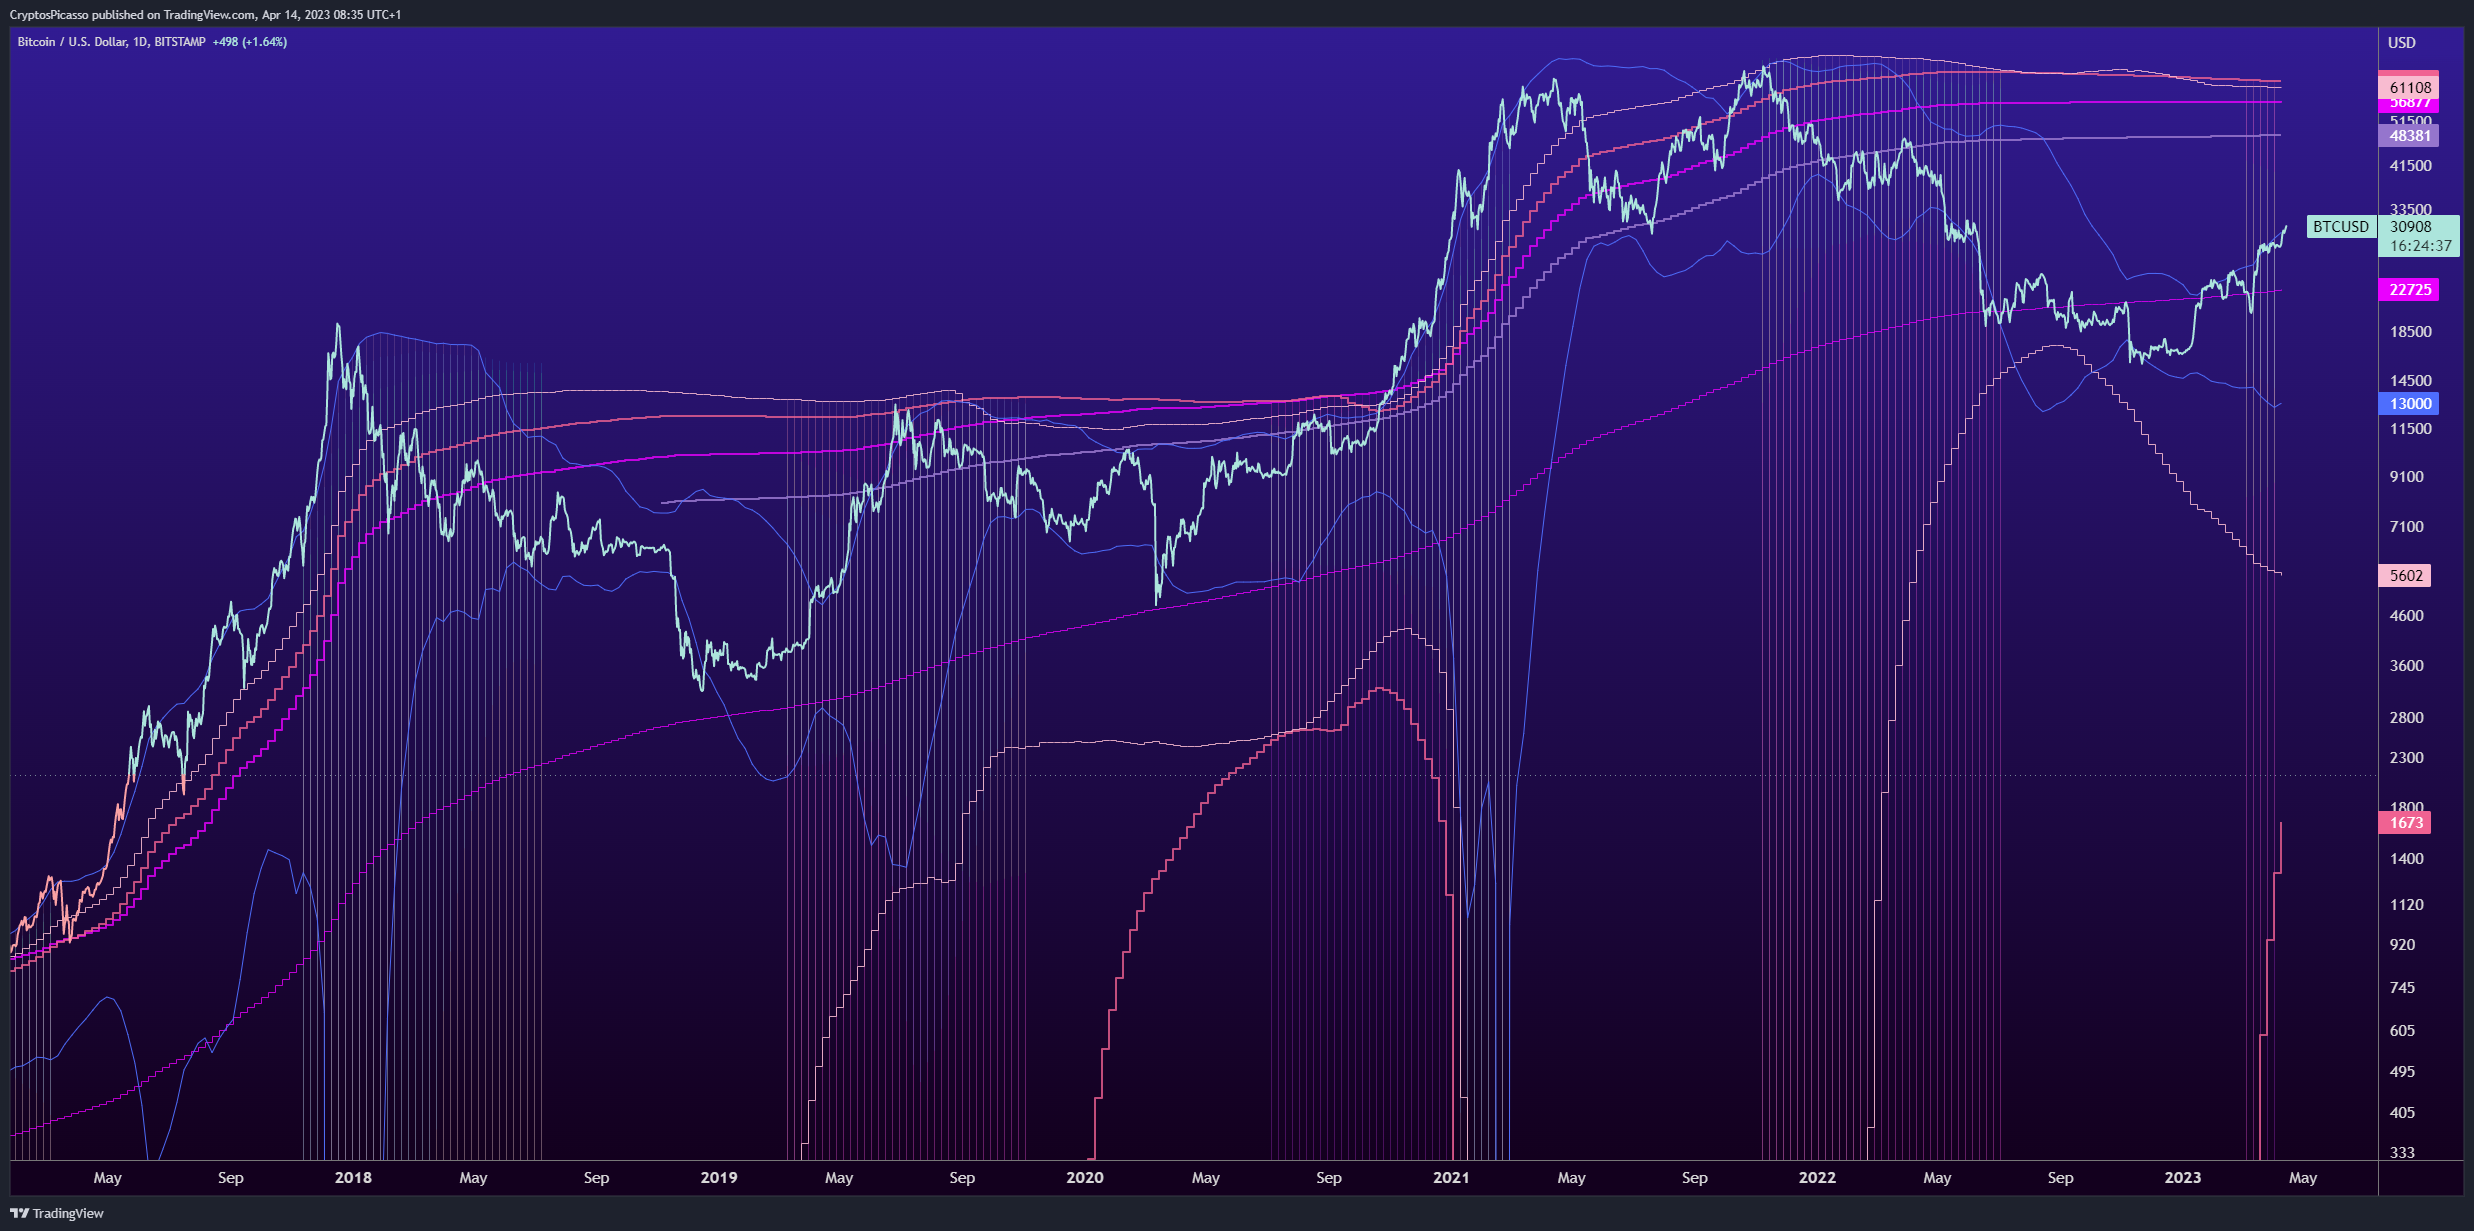Click the 5602 pink price label
This screenshot has width=2474, height=1231.
2406,576
